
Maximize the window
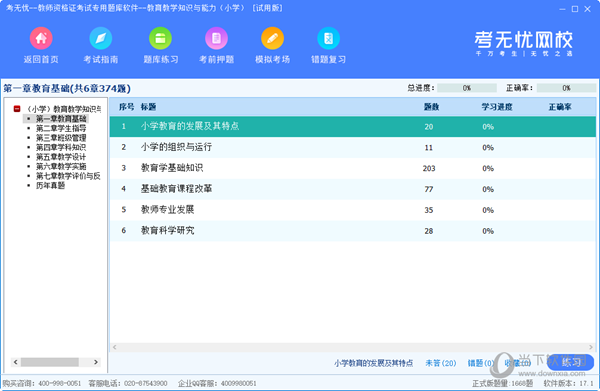tap(575, 9)
